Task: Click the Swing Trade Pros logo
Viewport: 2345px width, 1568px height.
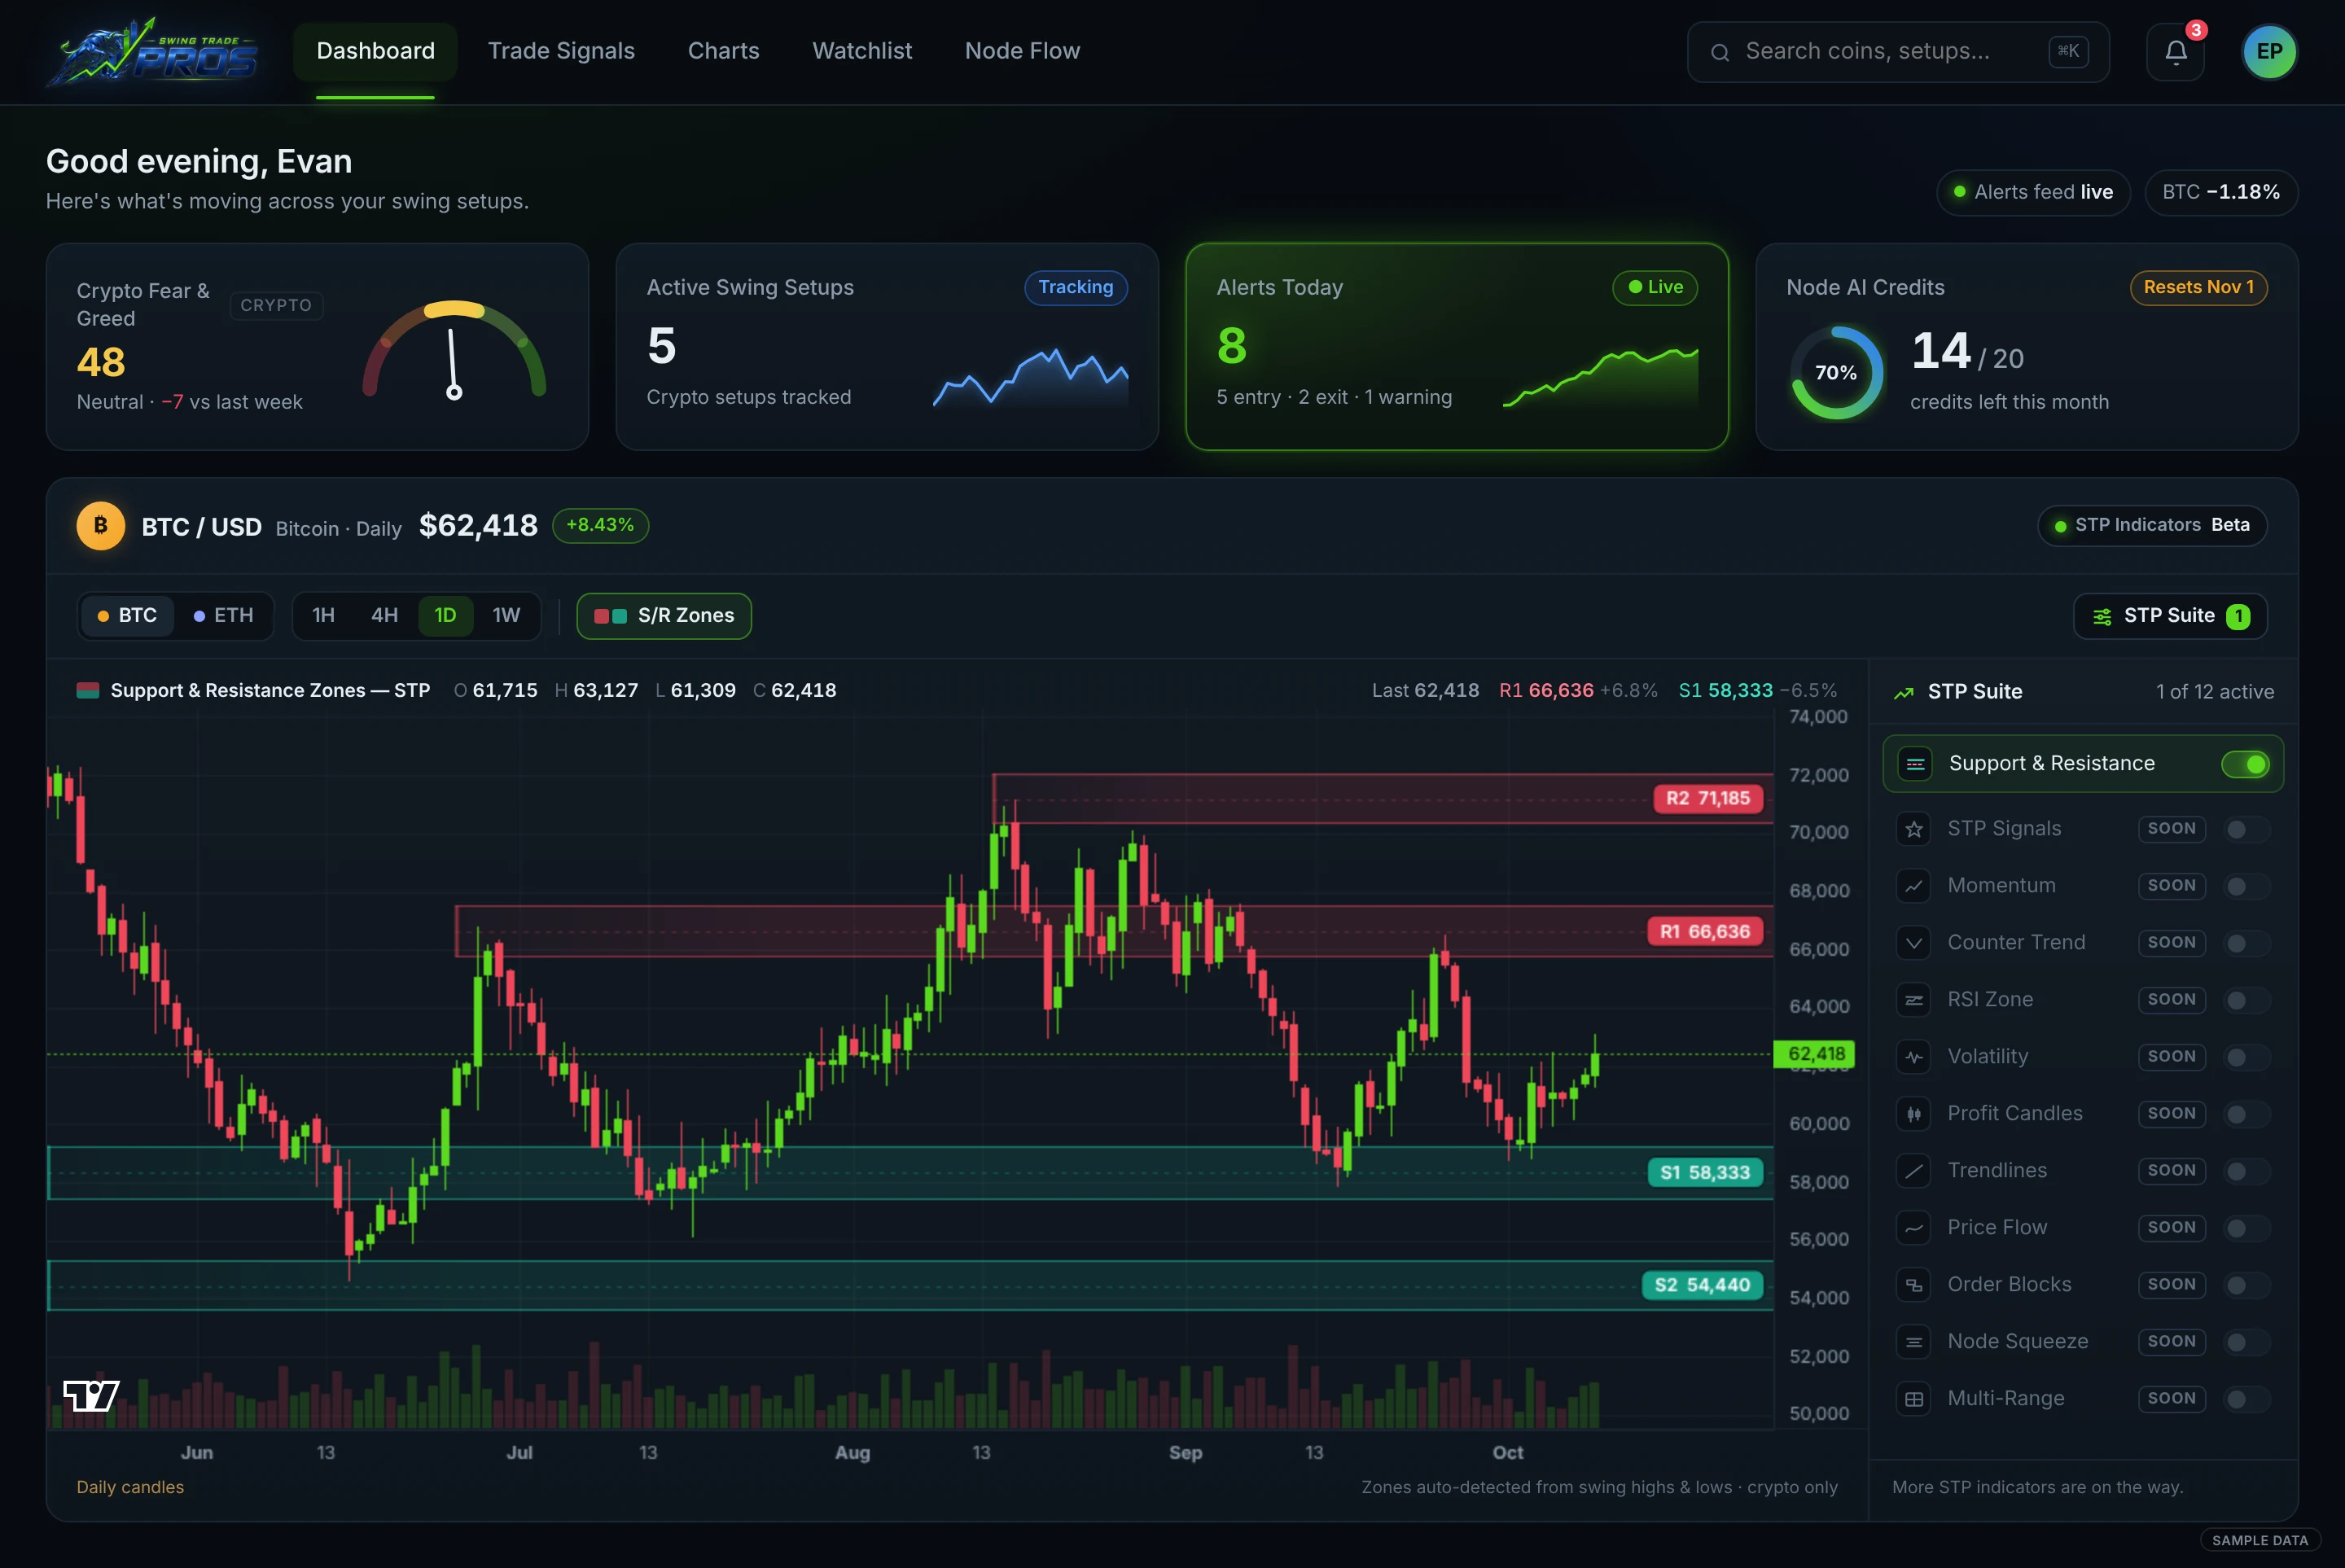Action: [152, 52]
